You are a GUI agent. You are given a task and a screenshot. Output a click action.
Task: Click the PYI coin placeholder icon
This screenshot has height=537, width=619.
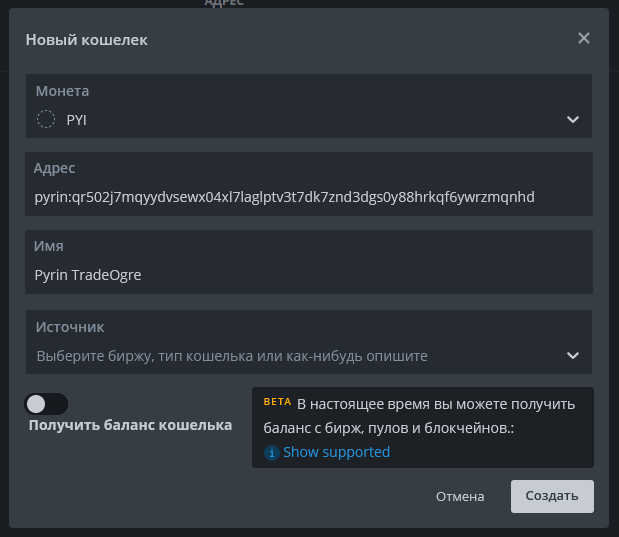click(x=46, y=119)
